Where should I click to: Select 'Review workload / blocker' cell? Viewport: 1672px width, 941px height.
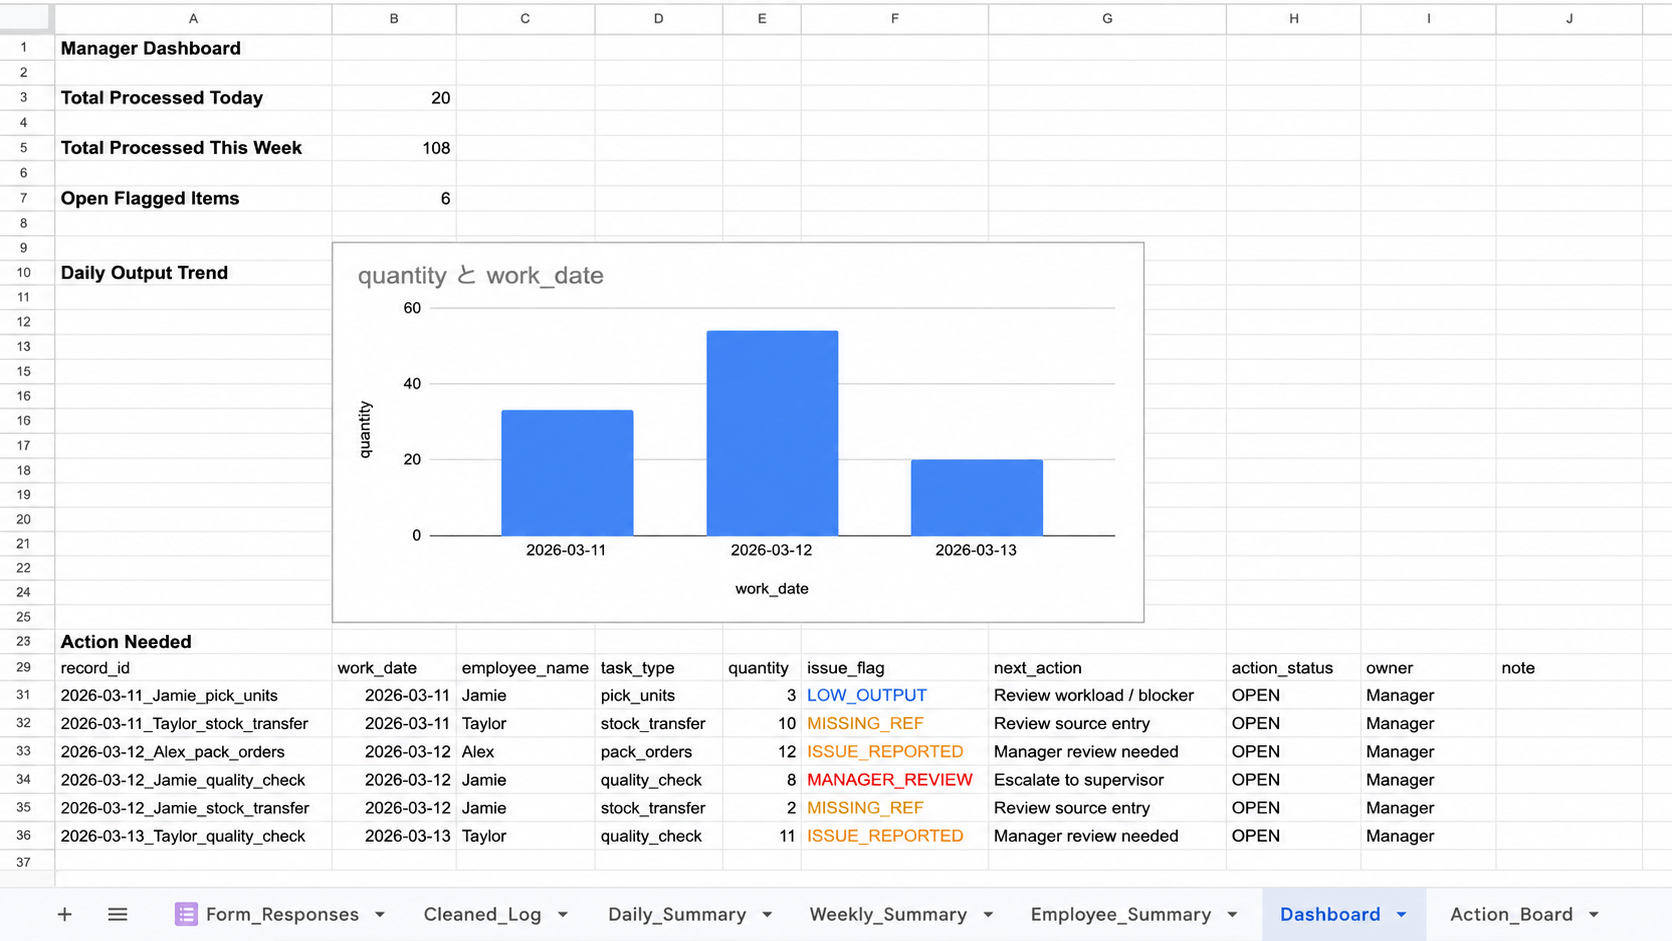(x=1107, y=695)
